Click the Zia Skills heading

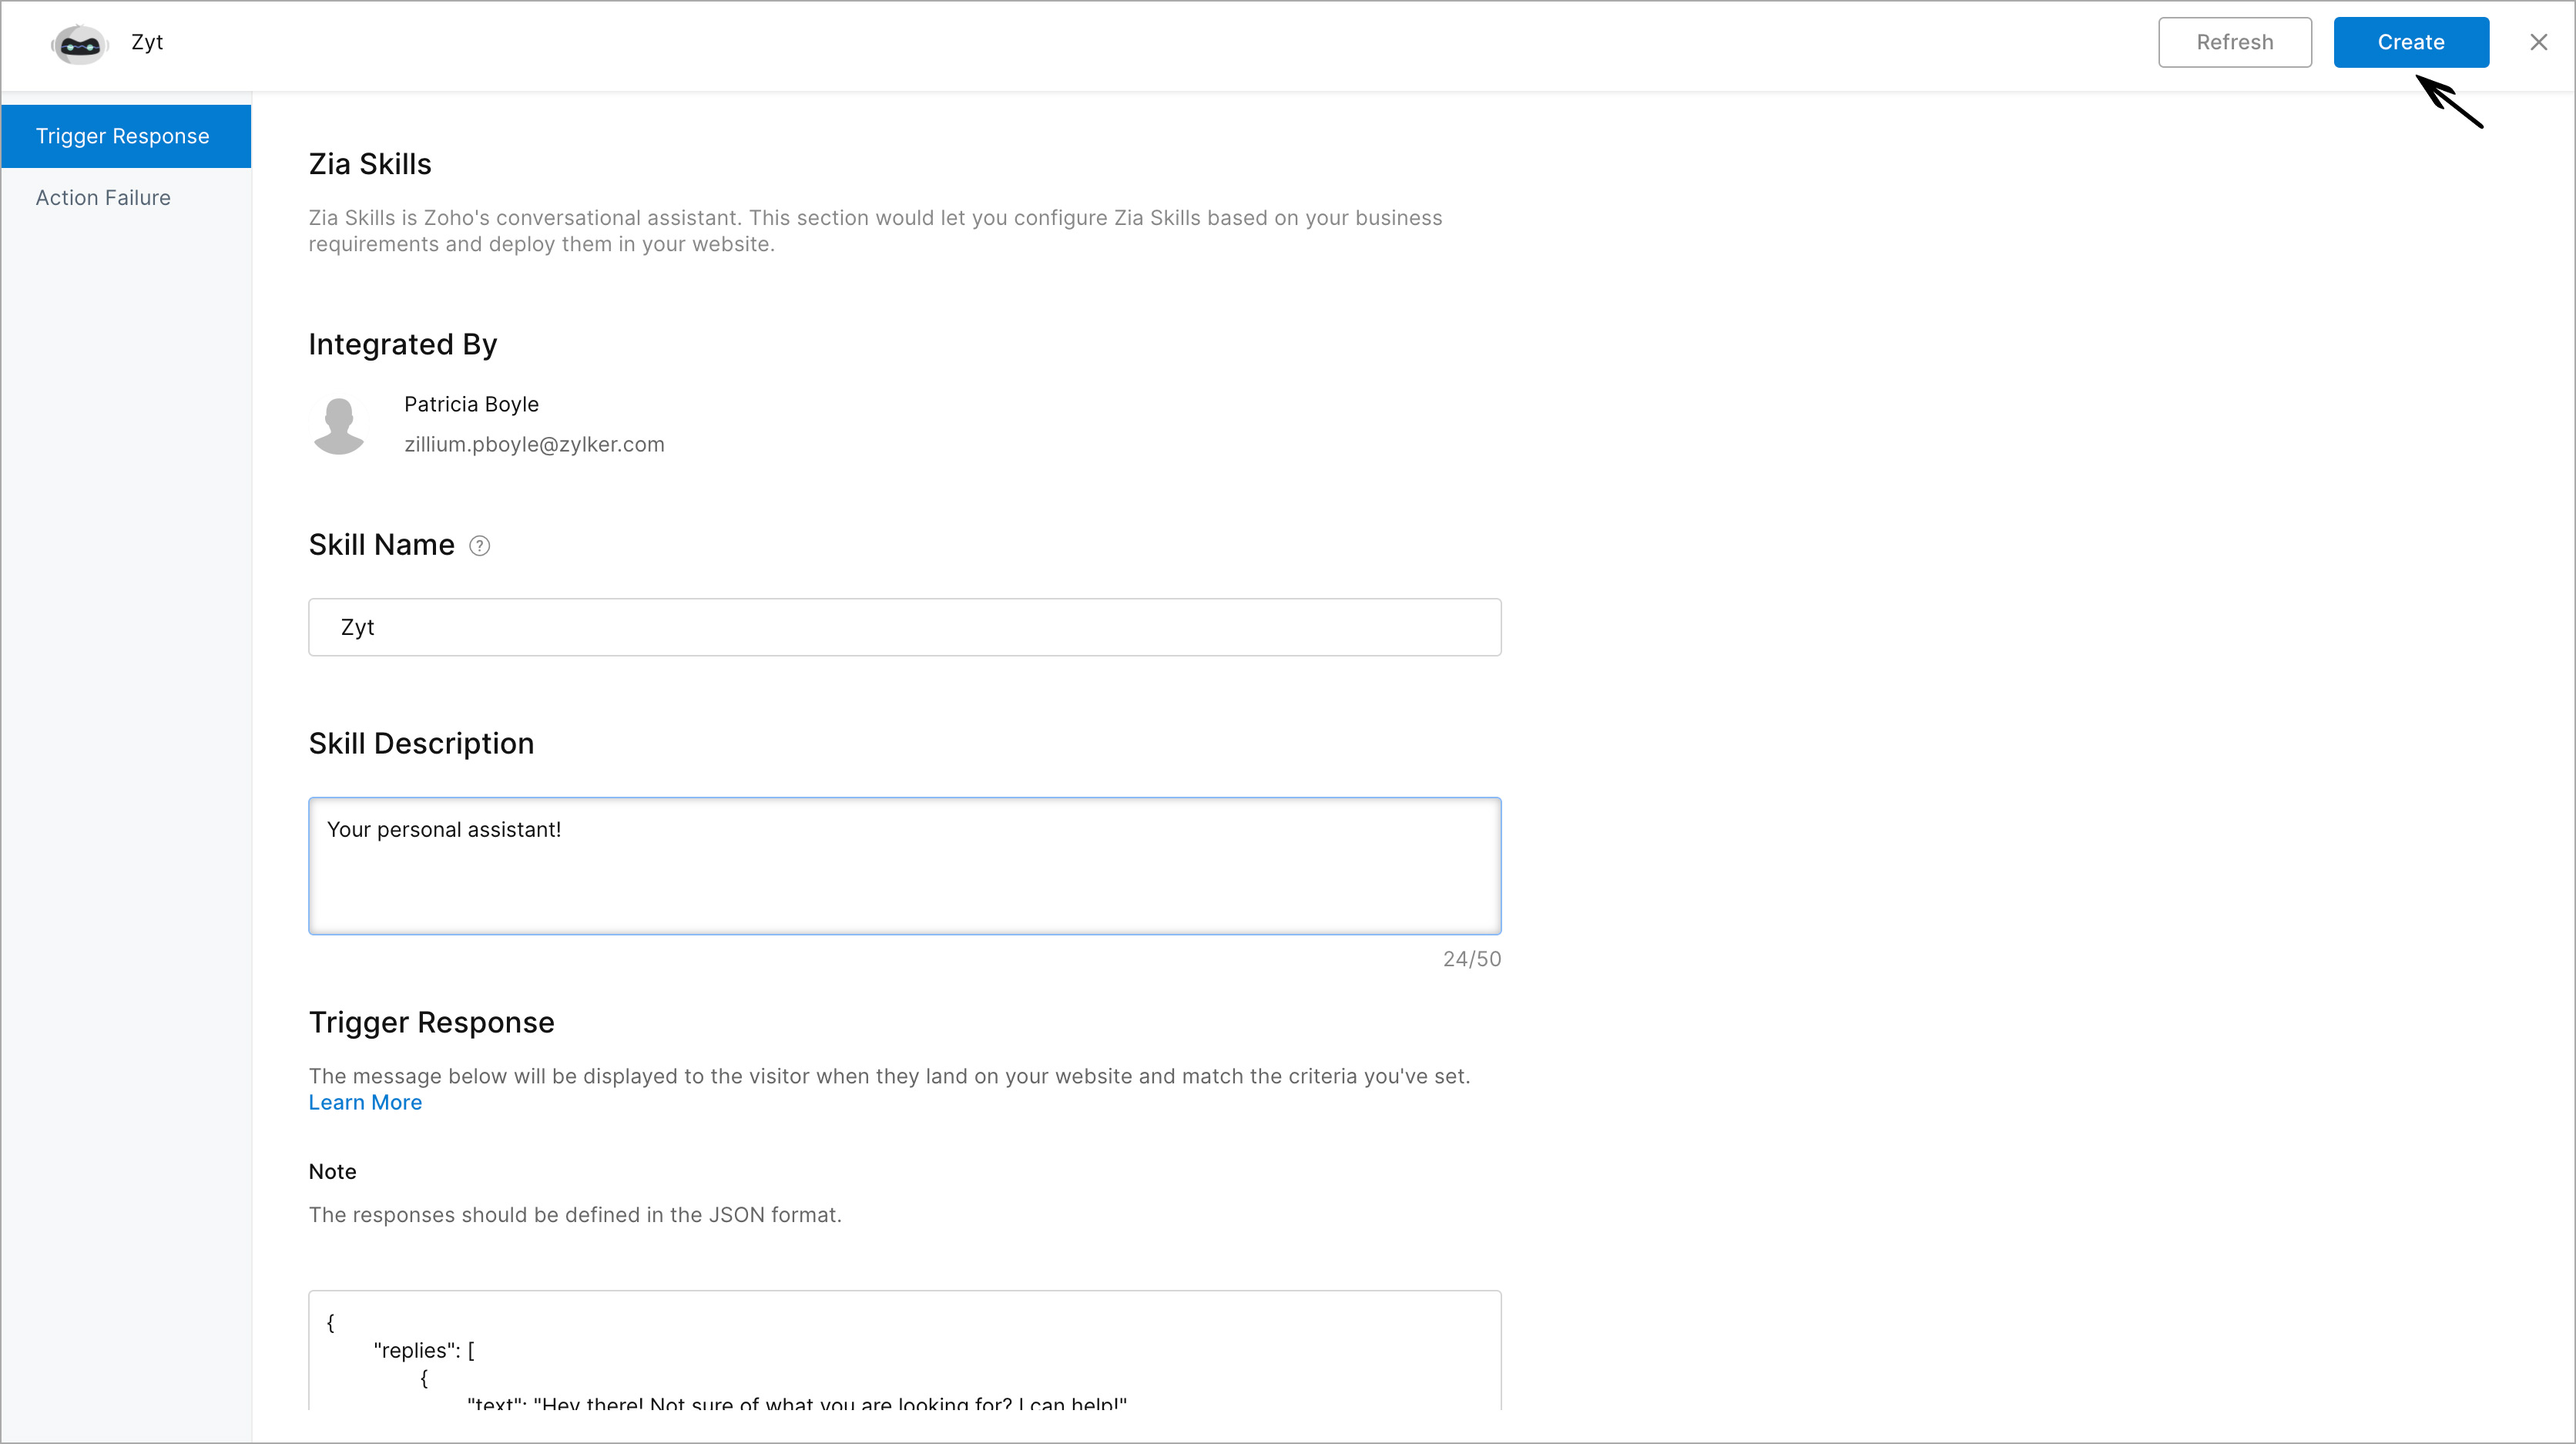click(x=370, y=164)
